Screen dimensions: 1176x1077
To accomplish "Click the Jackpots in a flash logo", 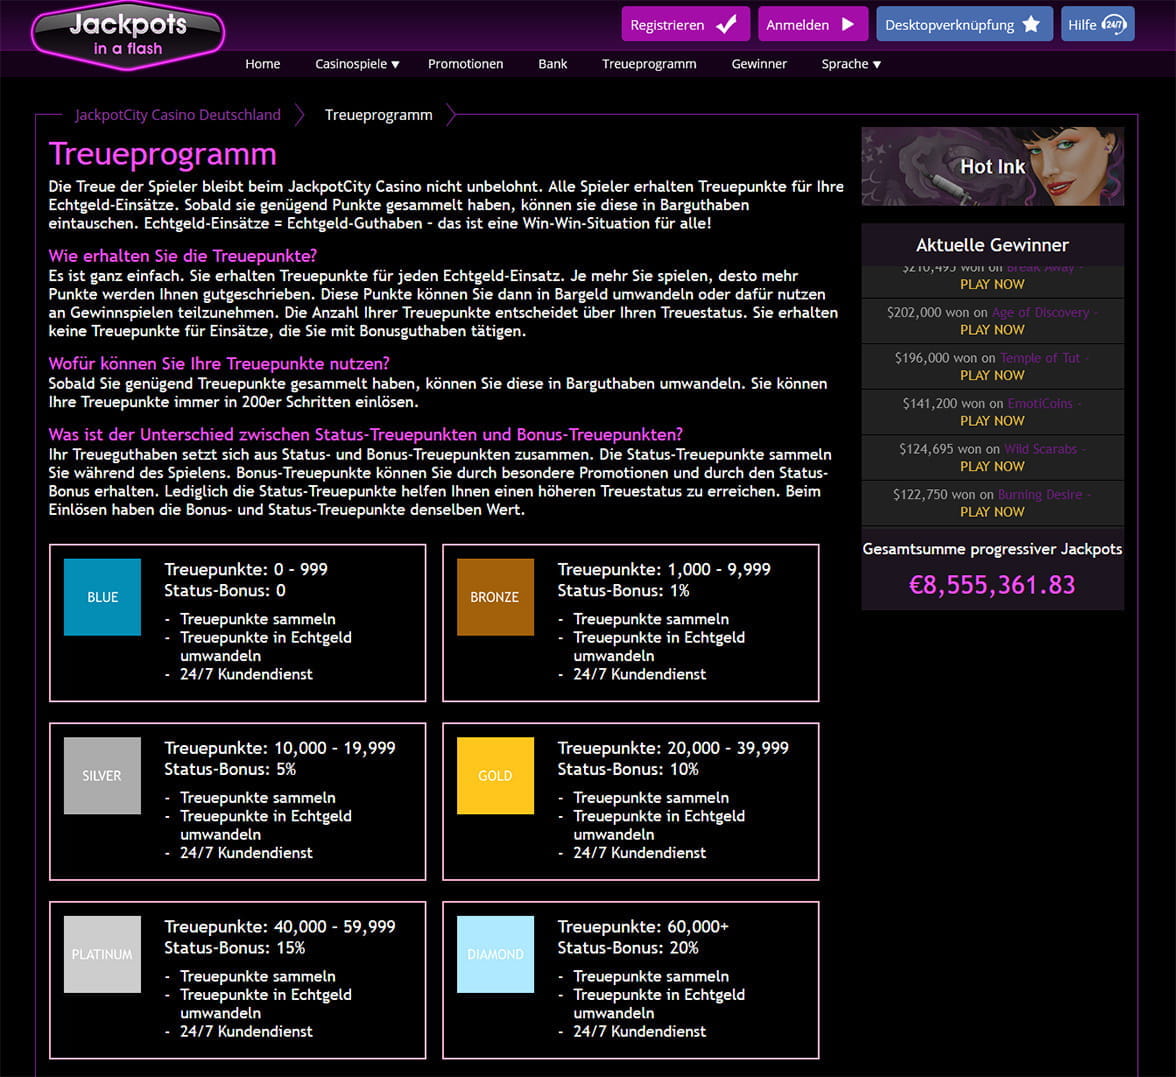I will point(128,35).
